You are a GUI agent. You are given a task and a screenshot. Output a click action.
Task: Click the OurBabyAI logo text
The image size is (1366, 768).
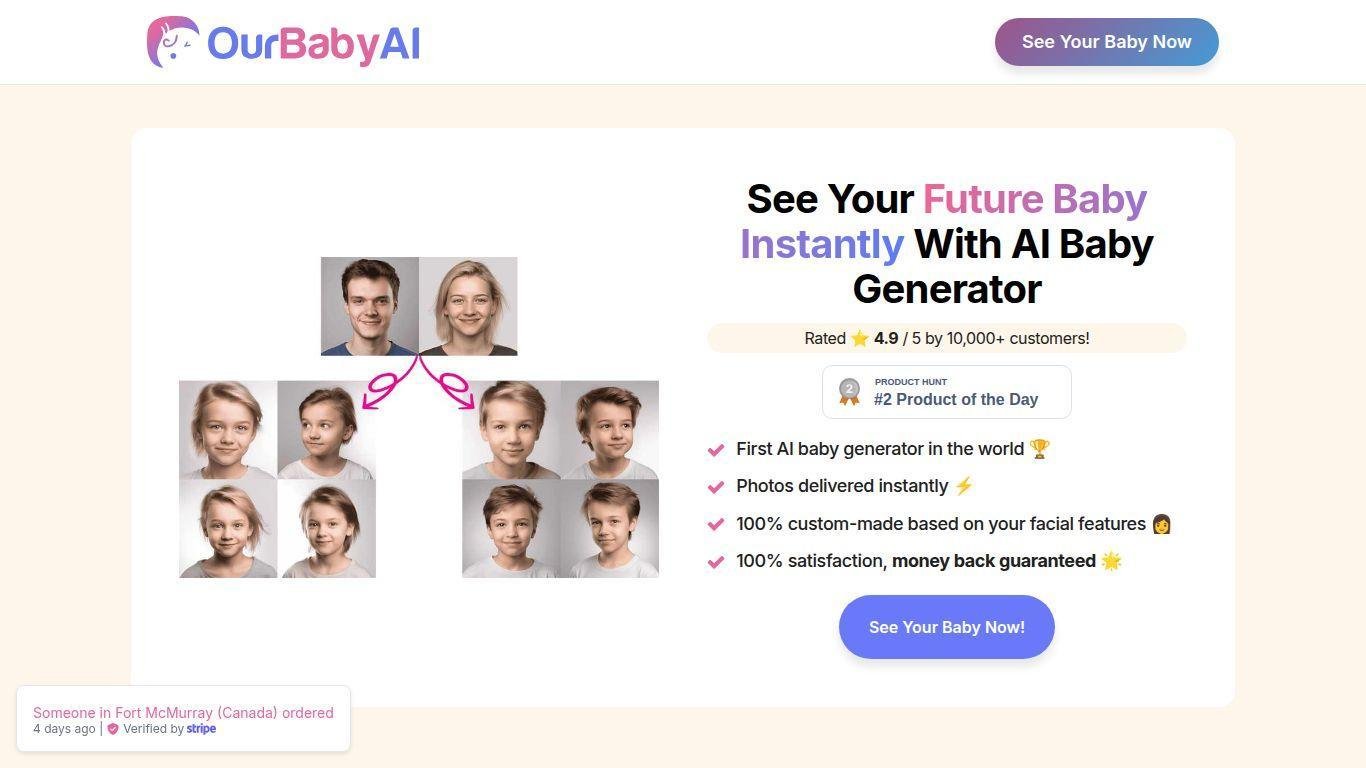coord(313,44)
